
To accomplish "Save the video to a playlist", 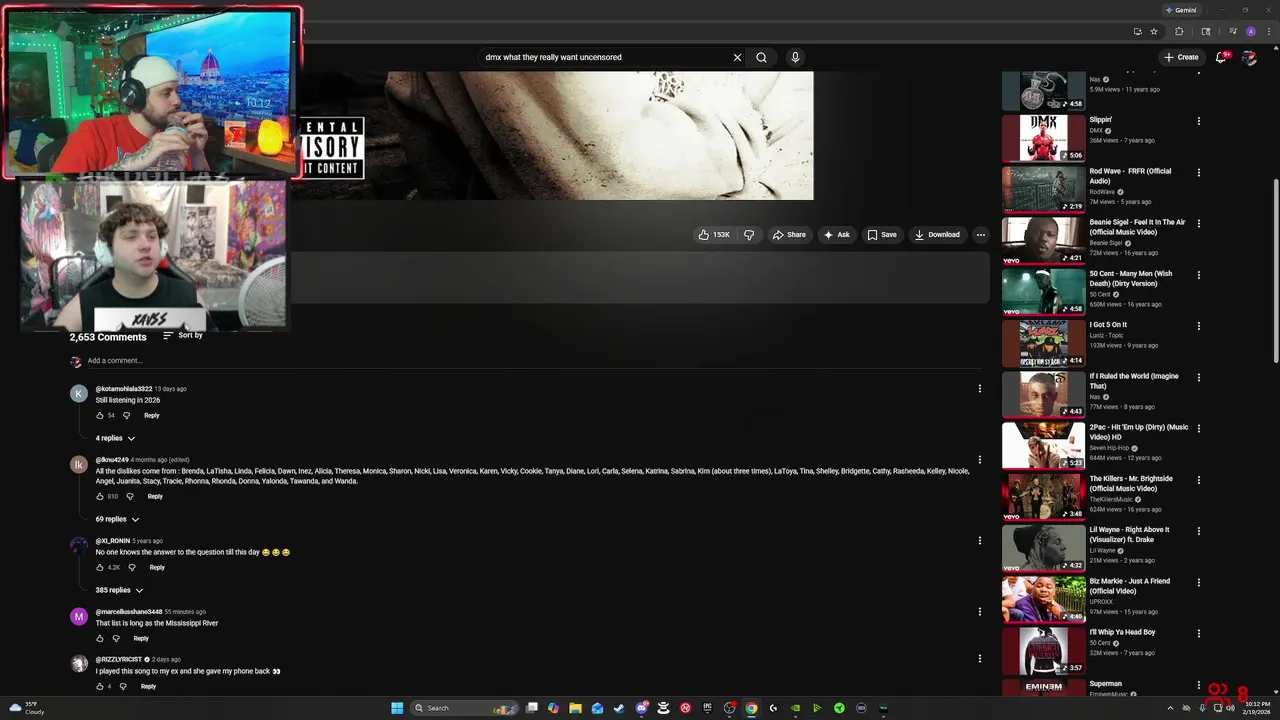I will 882,235.
